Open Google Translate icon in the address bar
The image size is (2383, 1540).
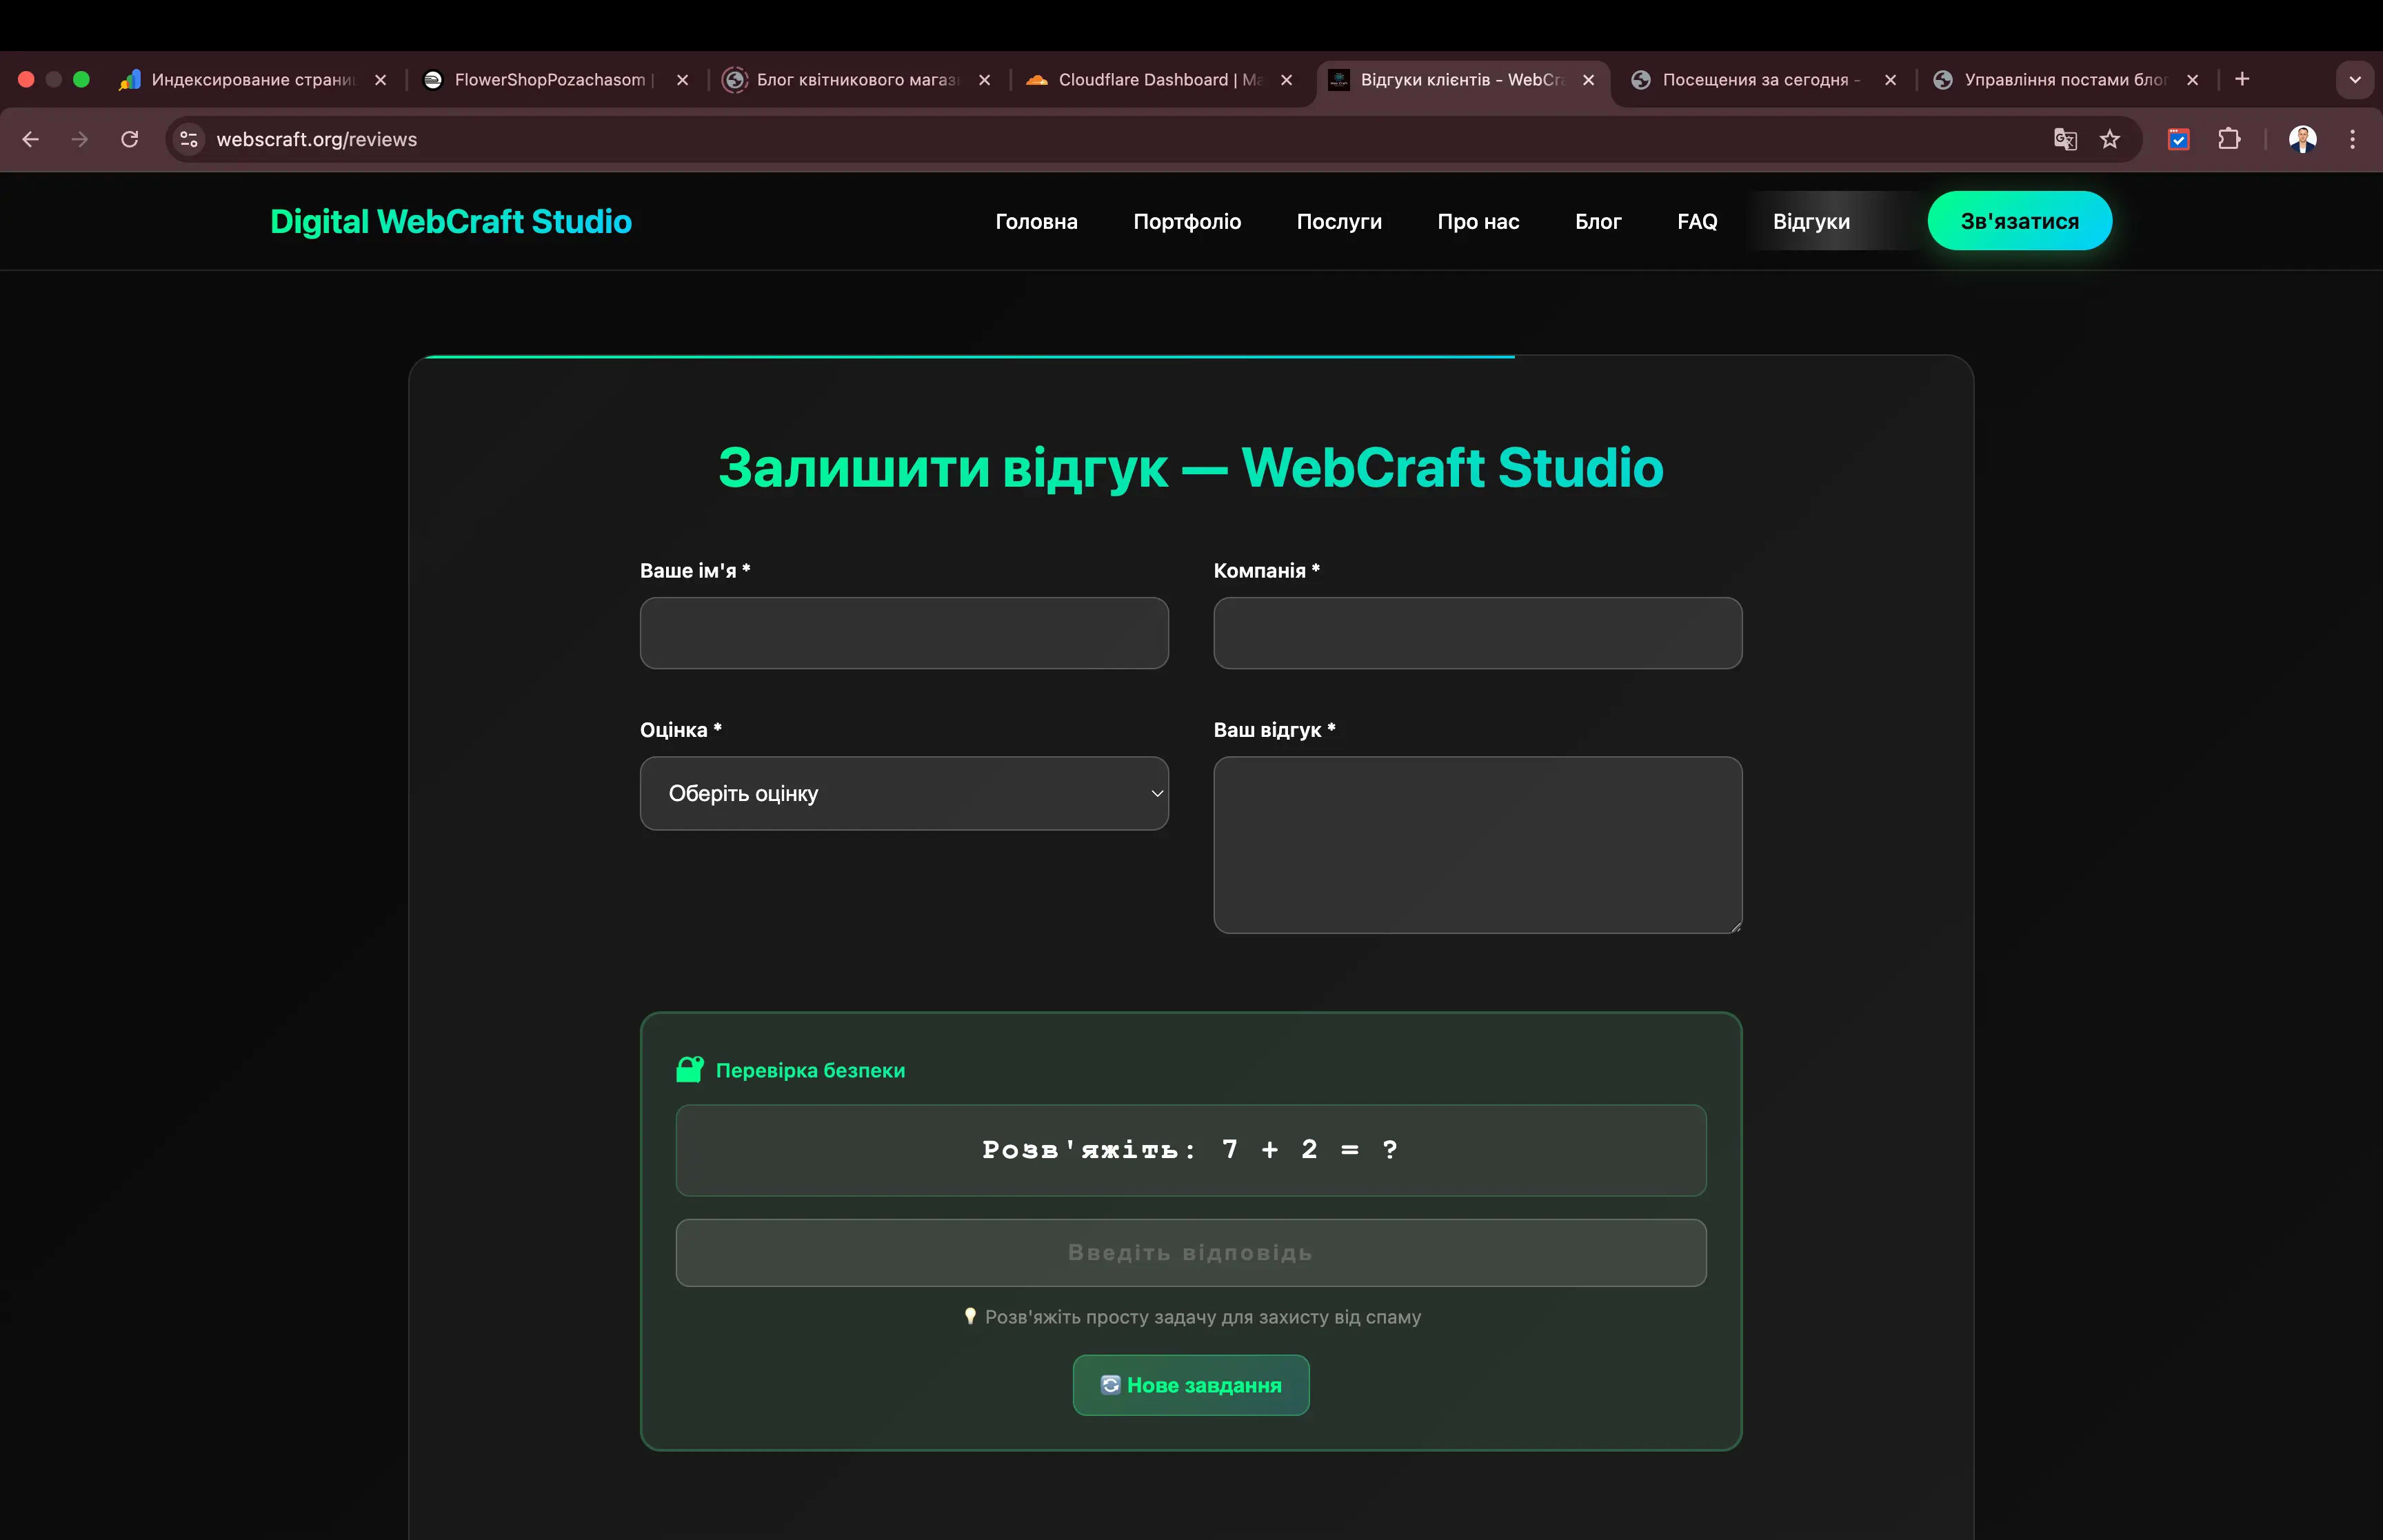pos(2064,139)
